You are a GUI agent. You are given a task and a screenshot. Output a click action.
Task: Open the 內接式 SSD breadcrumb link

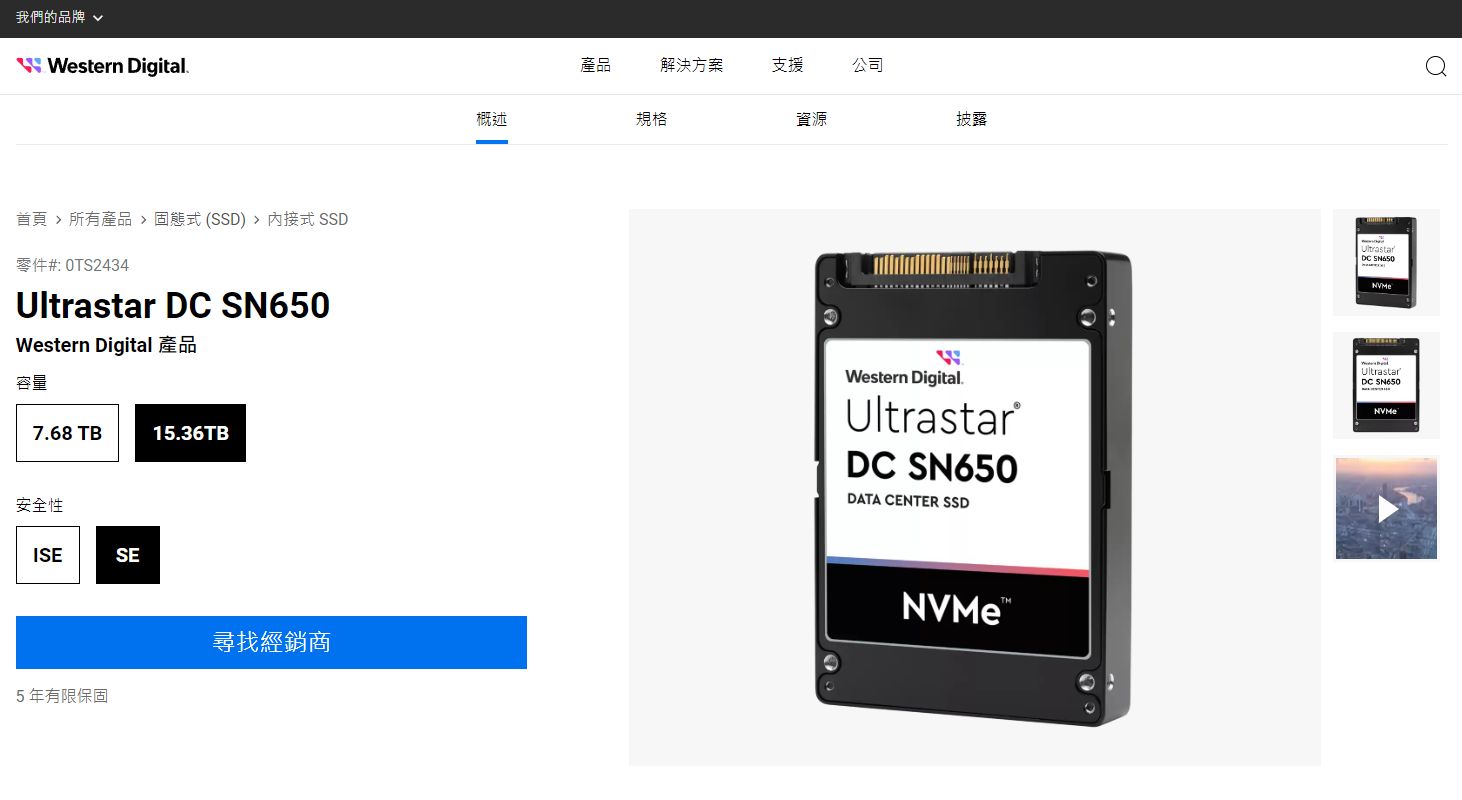[x=308, y=219]
